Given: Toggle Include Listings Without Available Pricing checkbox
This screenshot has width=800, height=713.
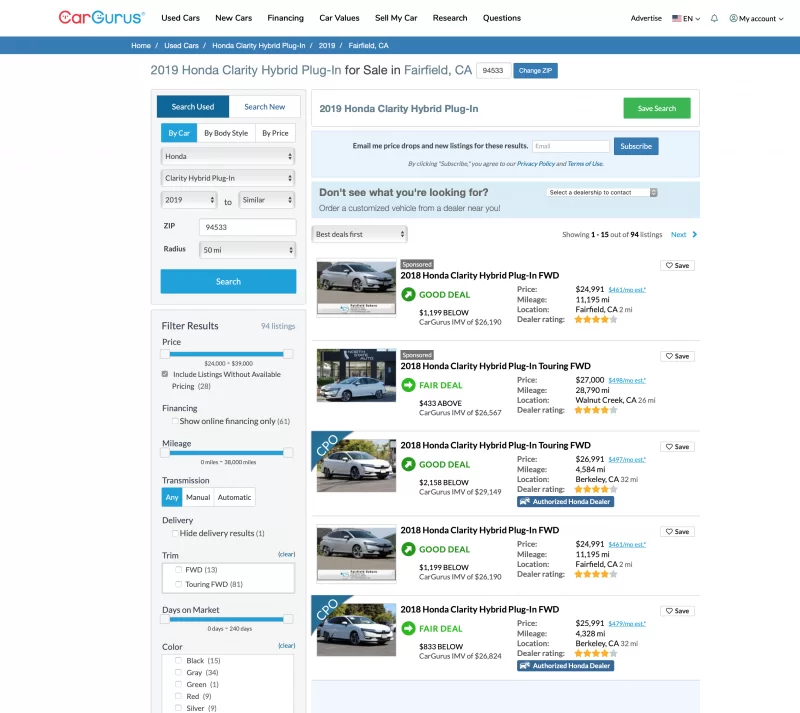Looking at the screenshot, I should pyautogui.click(x=165, y=374).
